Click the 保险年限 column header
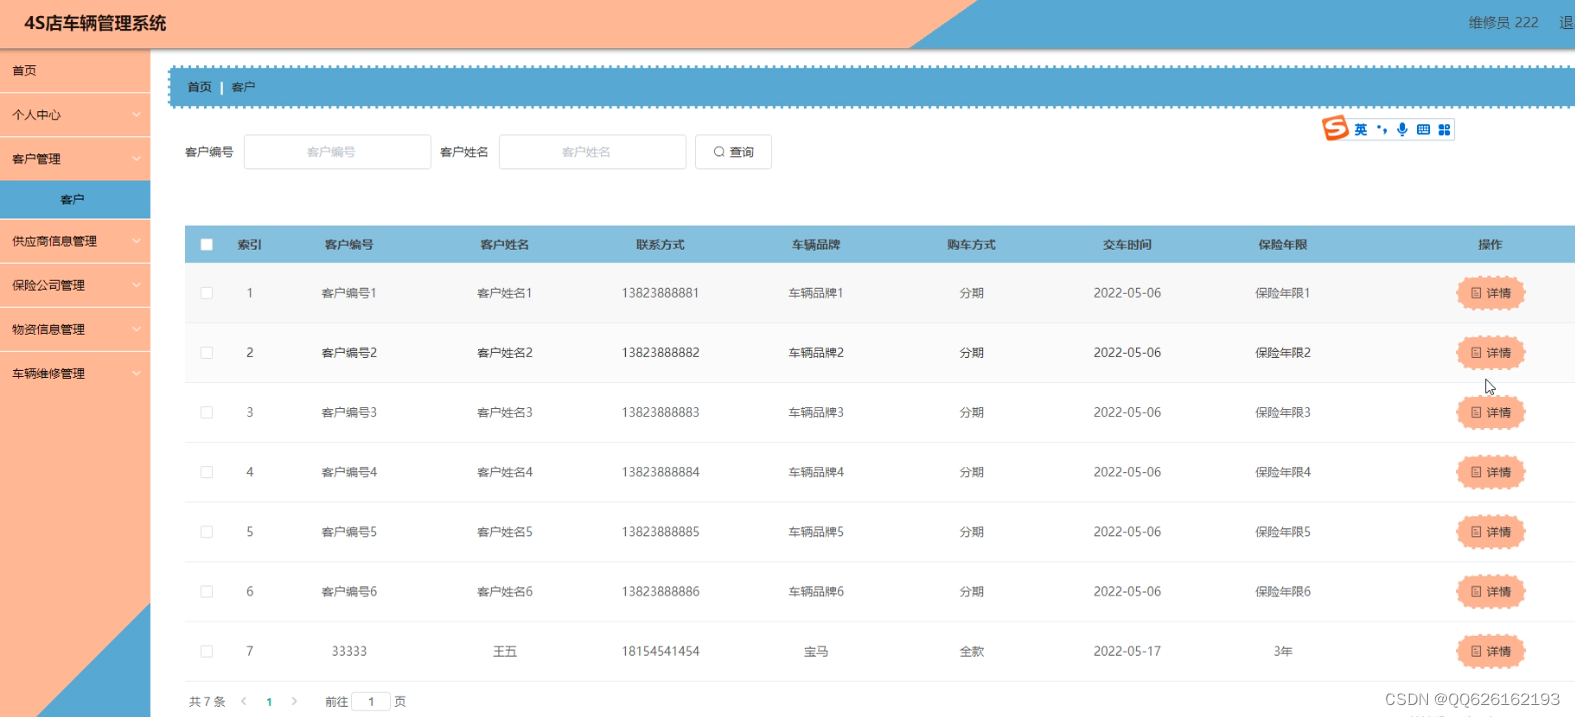The height and width of the screenshot is (717, 1575). 1283,245
